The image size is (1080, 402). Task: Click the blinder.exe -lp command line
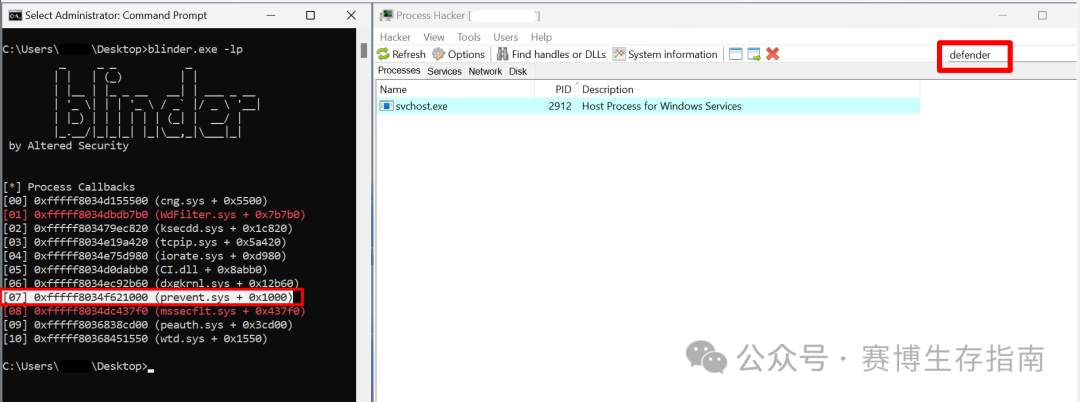click(x=194, y=49)
